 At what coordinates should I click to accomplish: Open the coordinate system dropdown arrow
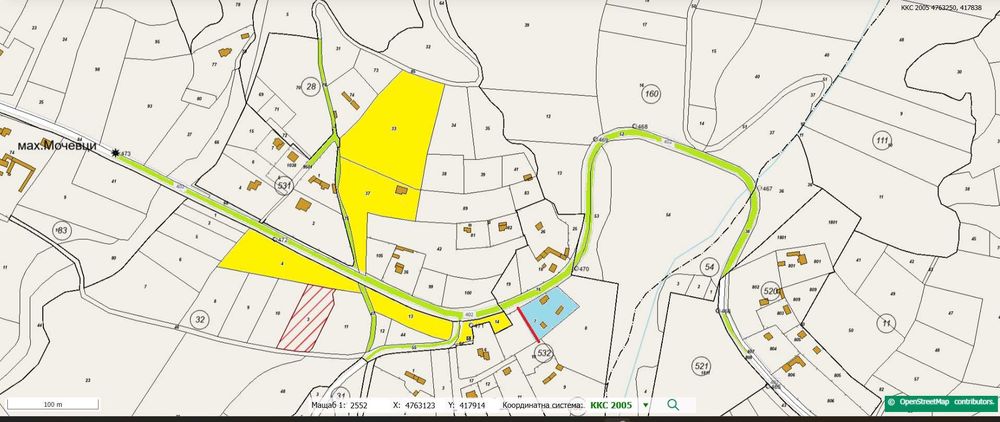pyautogui.click(x=645, y=405)
